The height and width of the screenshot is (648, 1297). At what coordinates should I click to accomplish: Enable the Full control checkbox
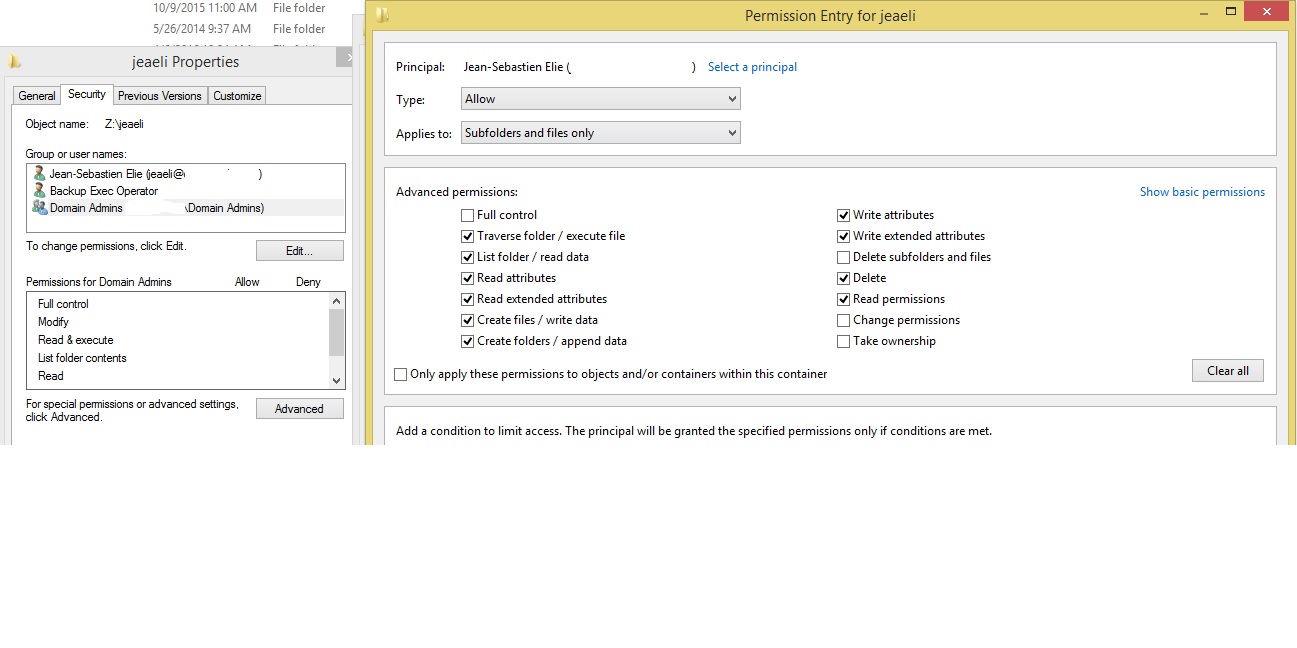coord(467,214)
